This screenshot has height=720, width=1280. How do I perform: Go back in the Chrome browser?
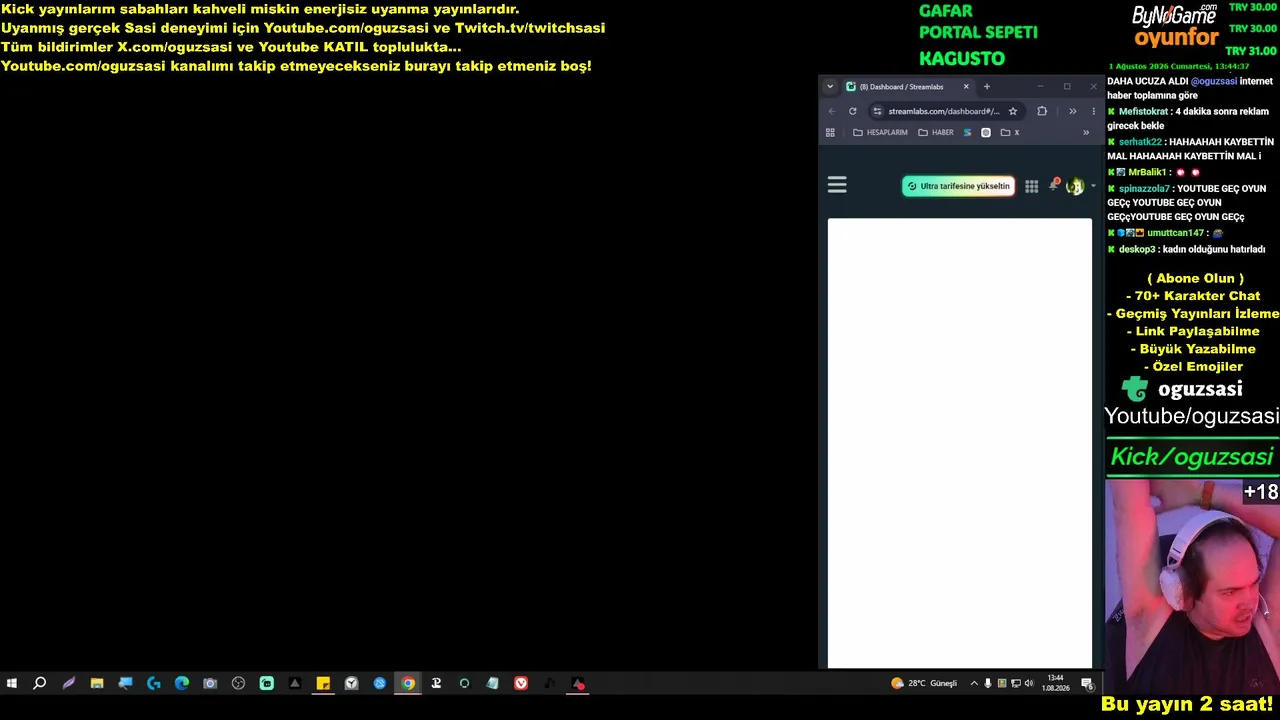pos(831,111)
